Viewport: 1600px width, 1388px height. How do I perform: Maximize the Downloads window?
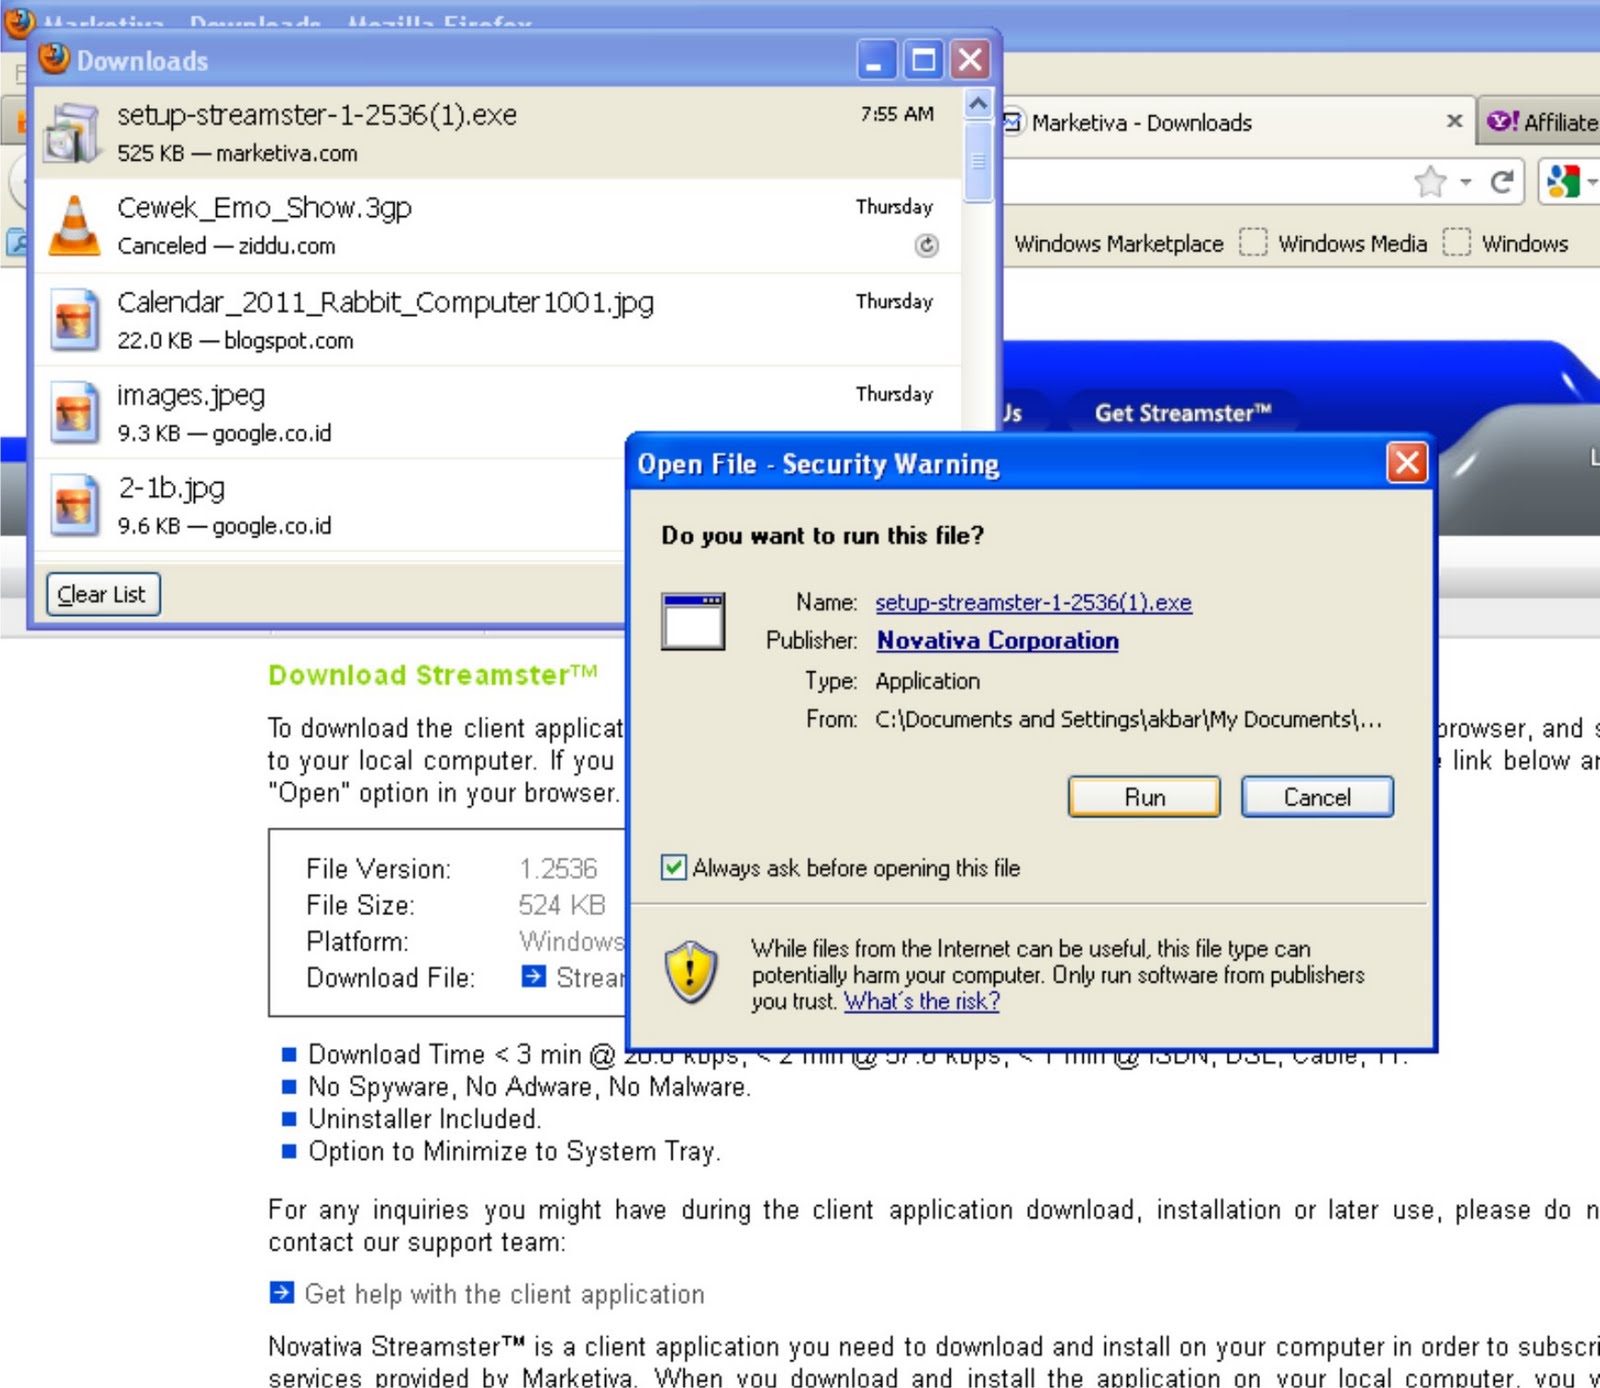coord(923,60)
